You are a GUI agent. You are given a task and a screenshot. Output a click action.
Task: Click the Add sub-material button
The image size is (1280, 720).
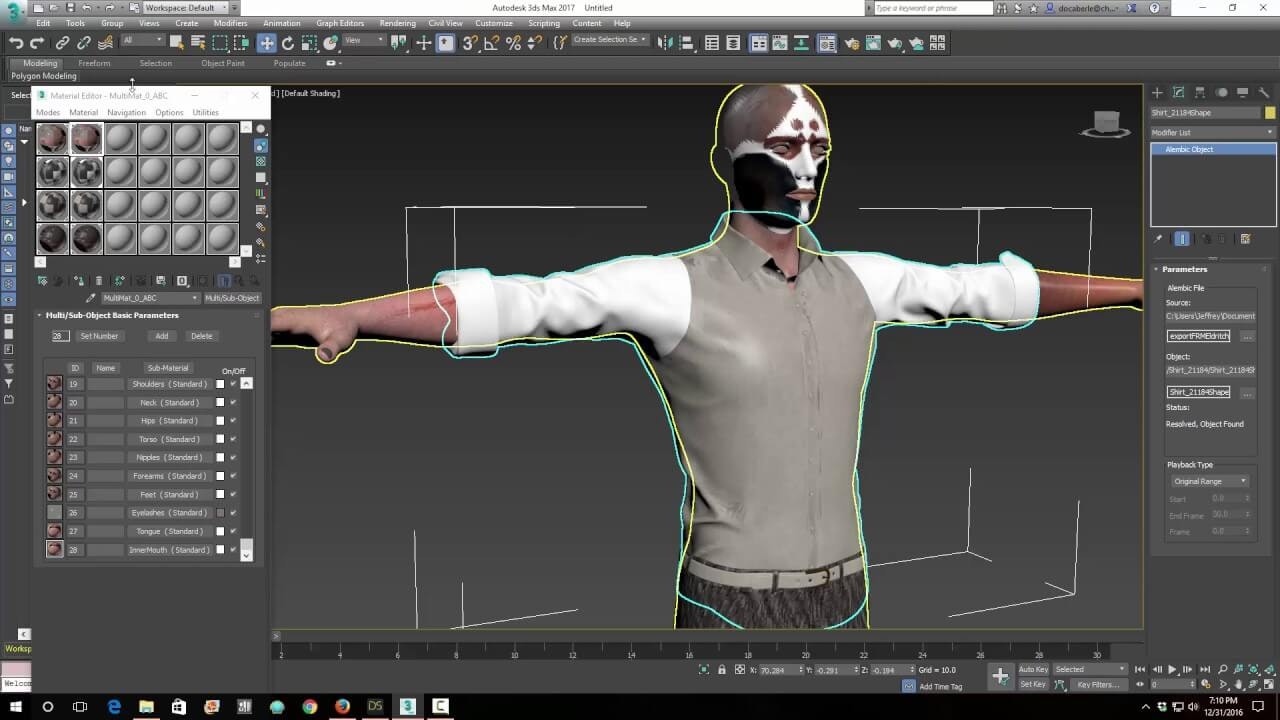click(161, 336)
